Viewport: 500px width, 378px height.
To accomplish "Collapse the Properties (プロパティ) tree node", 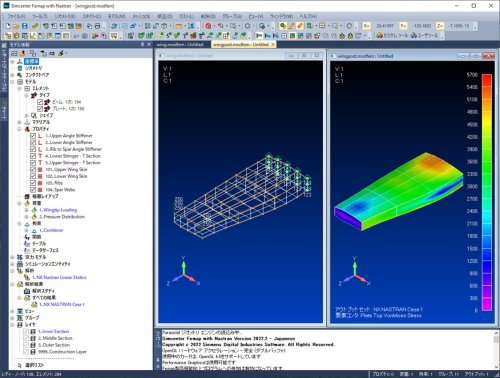I will coord(20,129).
